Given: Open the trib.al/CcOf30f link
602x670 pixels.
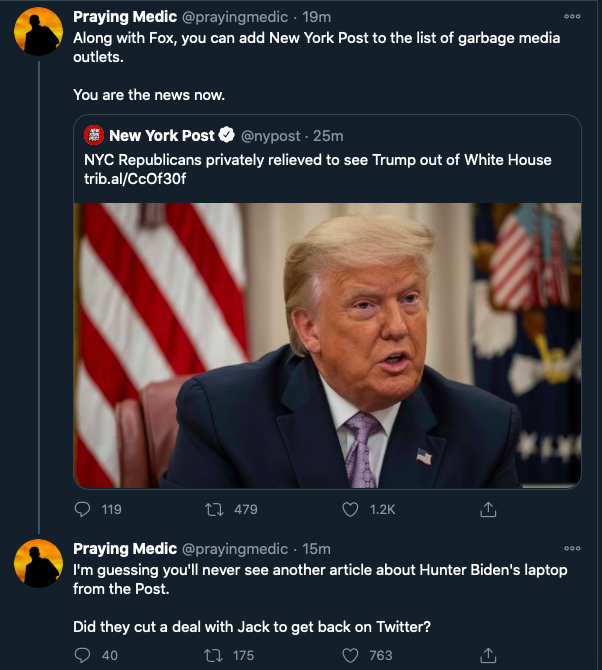Looking at the screenshot, I should (120, 178).
